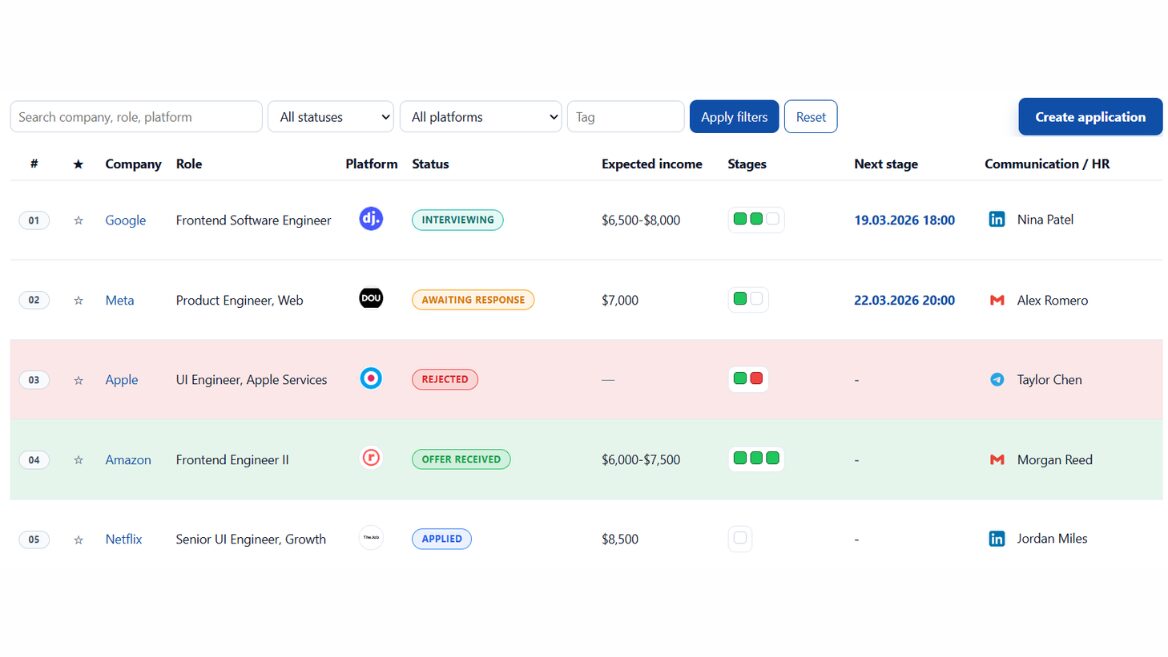Screen dimensions: 1168x657
Task: Click Google's stages progress indicator
Action: tap(756, 219)
